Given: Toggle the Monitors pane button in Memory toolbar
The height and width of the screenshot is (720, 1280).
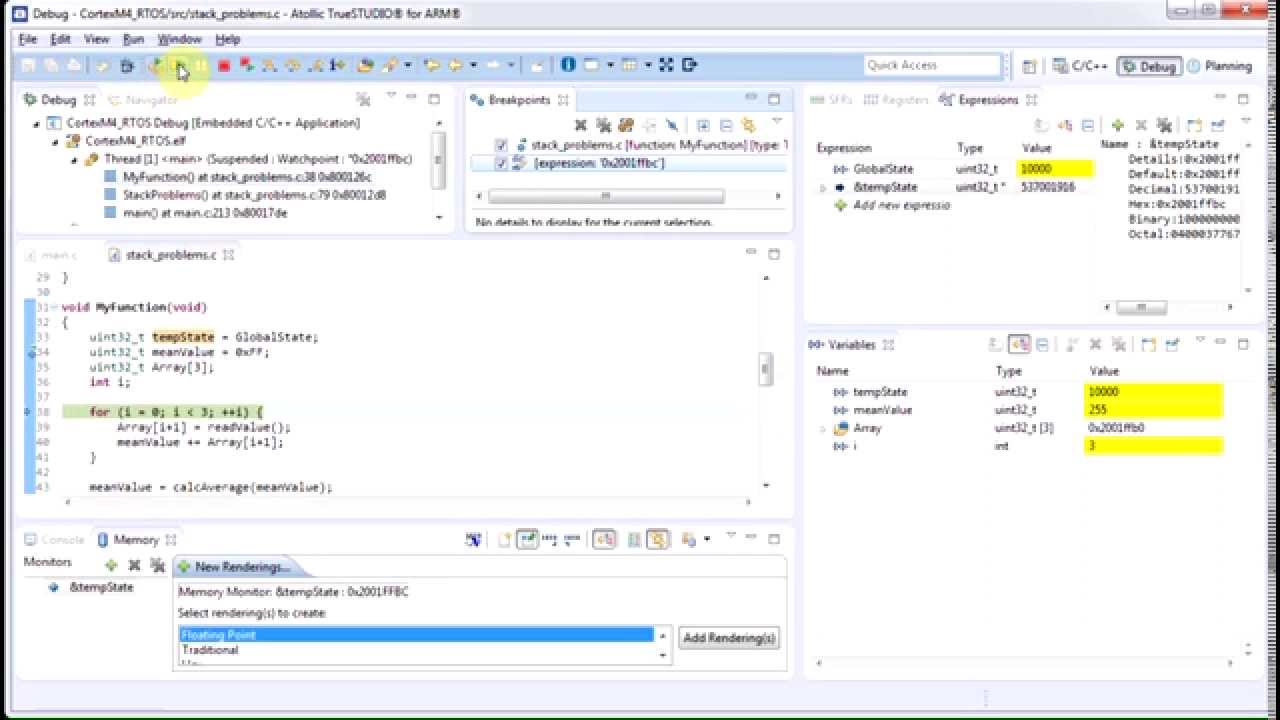Looking at the screenshot, I should coord(604,539).
